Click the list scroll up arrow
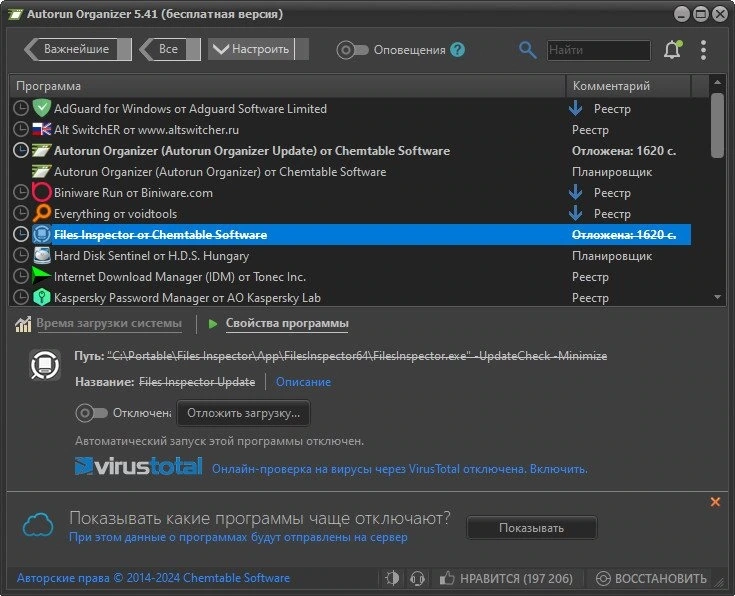Screen dimensions: 735x596 (x=717, y=83)
